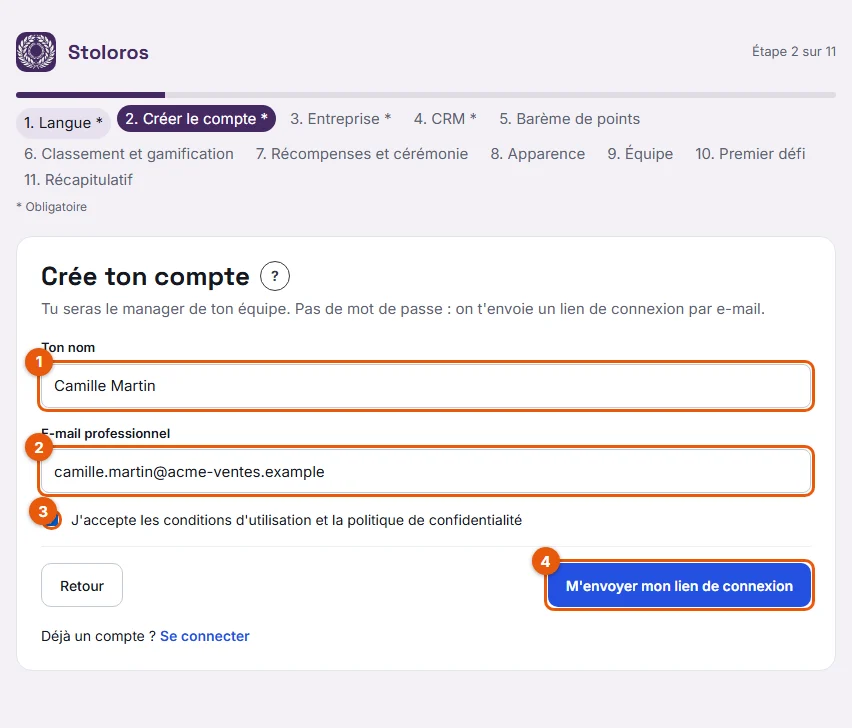Go to step 1. Langue
The width and height of the screenshot is (852, 728).
pyautogui.click(x=63, y=122)
